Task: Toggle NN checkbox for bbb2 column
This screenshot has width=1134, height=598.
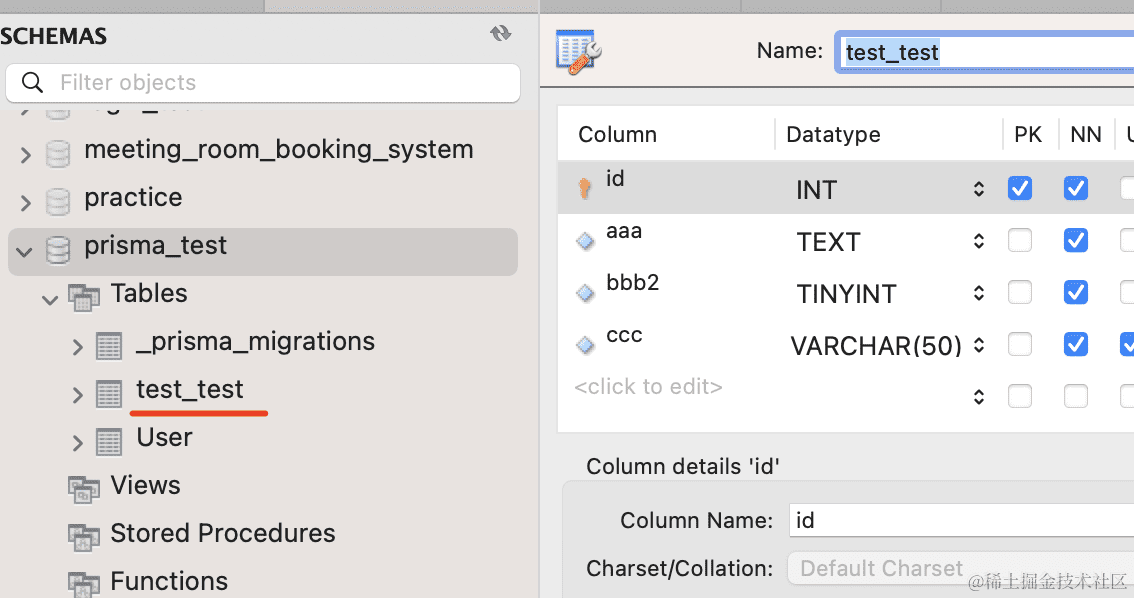Action: [1076, 292]
